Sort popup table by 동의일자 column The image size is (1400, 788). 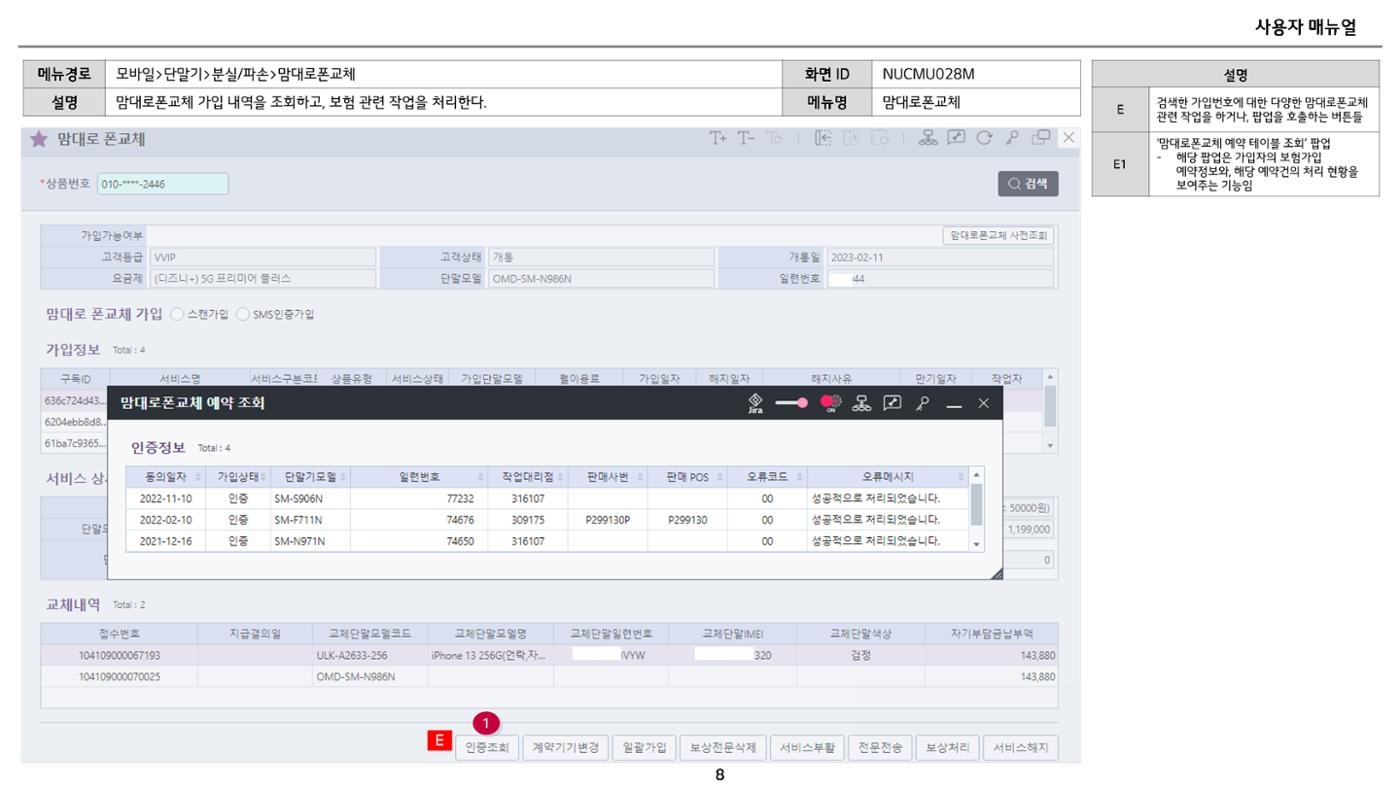pos(166,477)
